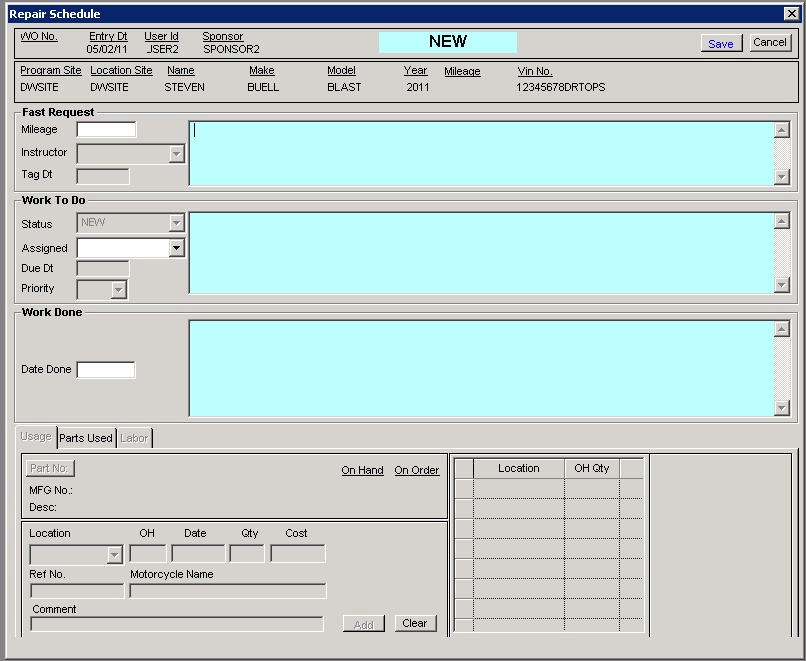This screenshot has width=806, height=661.
Task: Click inside the Fast Request text area
Action: (x=480, y=153)
